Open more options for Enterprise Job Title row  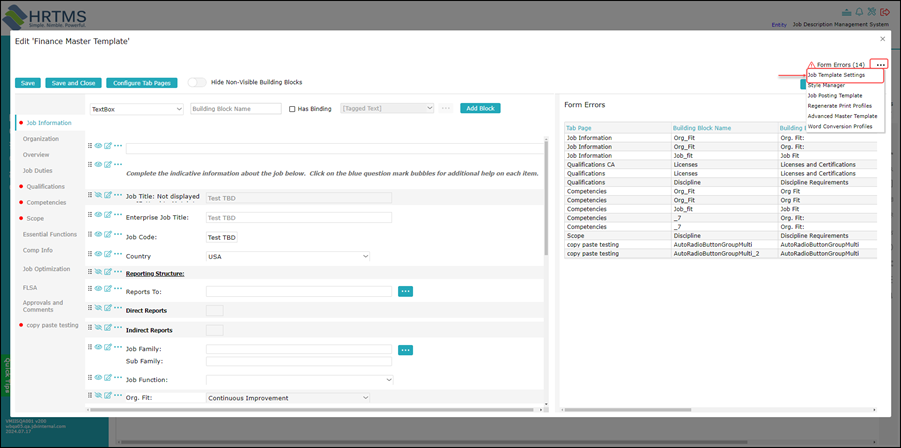click(118, 214)
